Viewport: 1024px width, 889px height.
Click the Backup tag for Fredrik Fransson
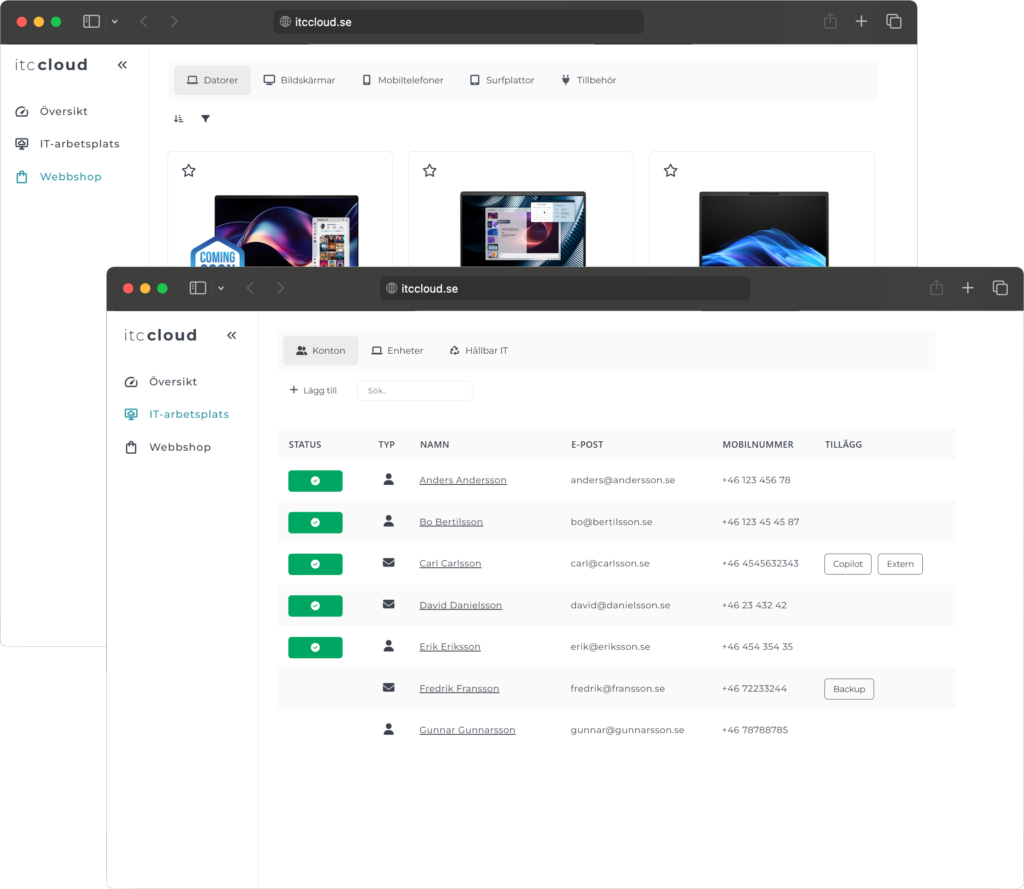[848, 689]
